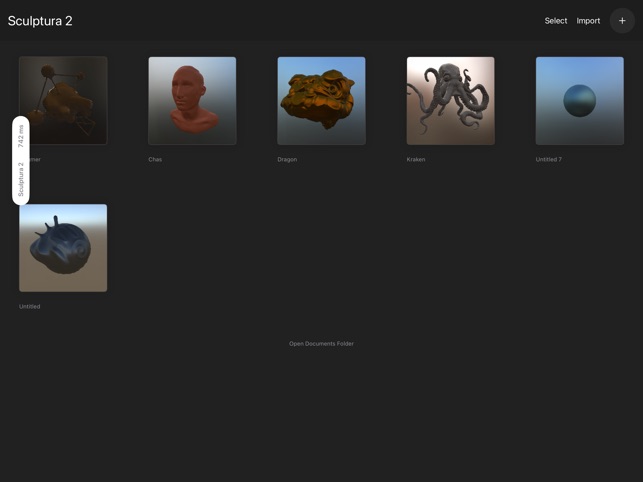Open the blue Untitled creature thumbnail
This screenshot has height=482, width=643.
[63, 248]
